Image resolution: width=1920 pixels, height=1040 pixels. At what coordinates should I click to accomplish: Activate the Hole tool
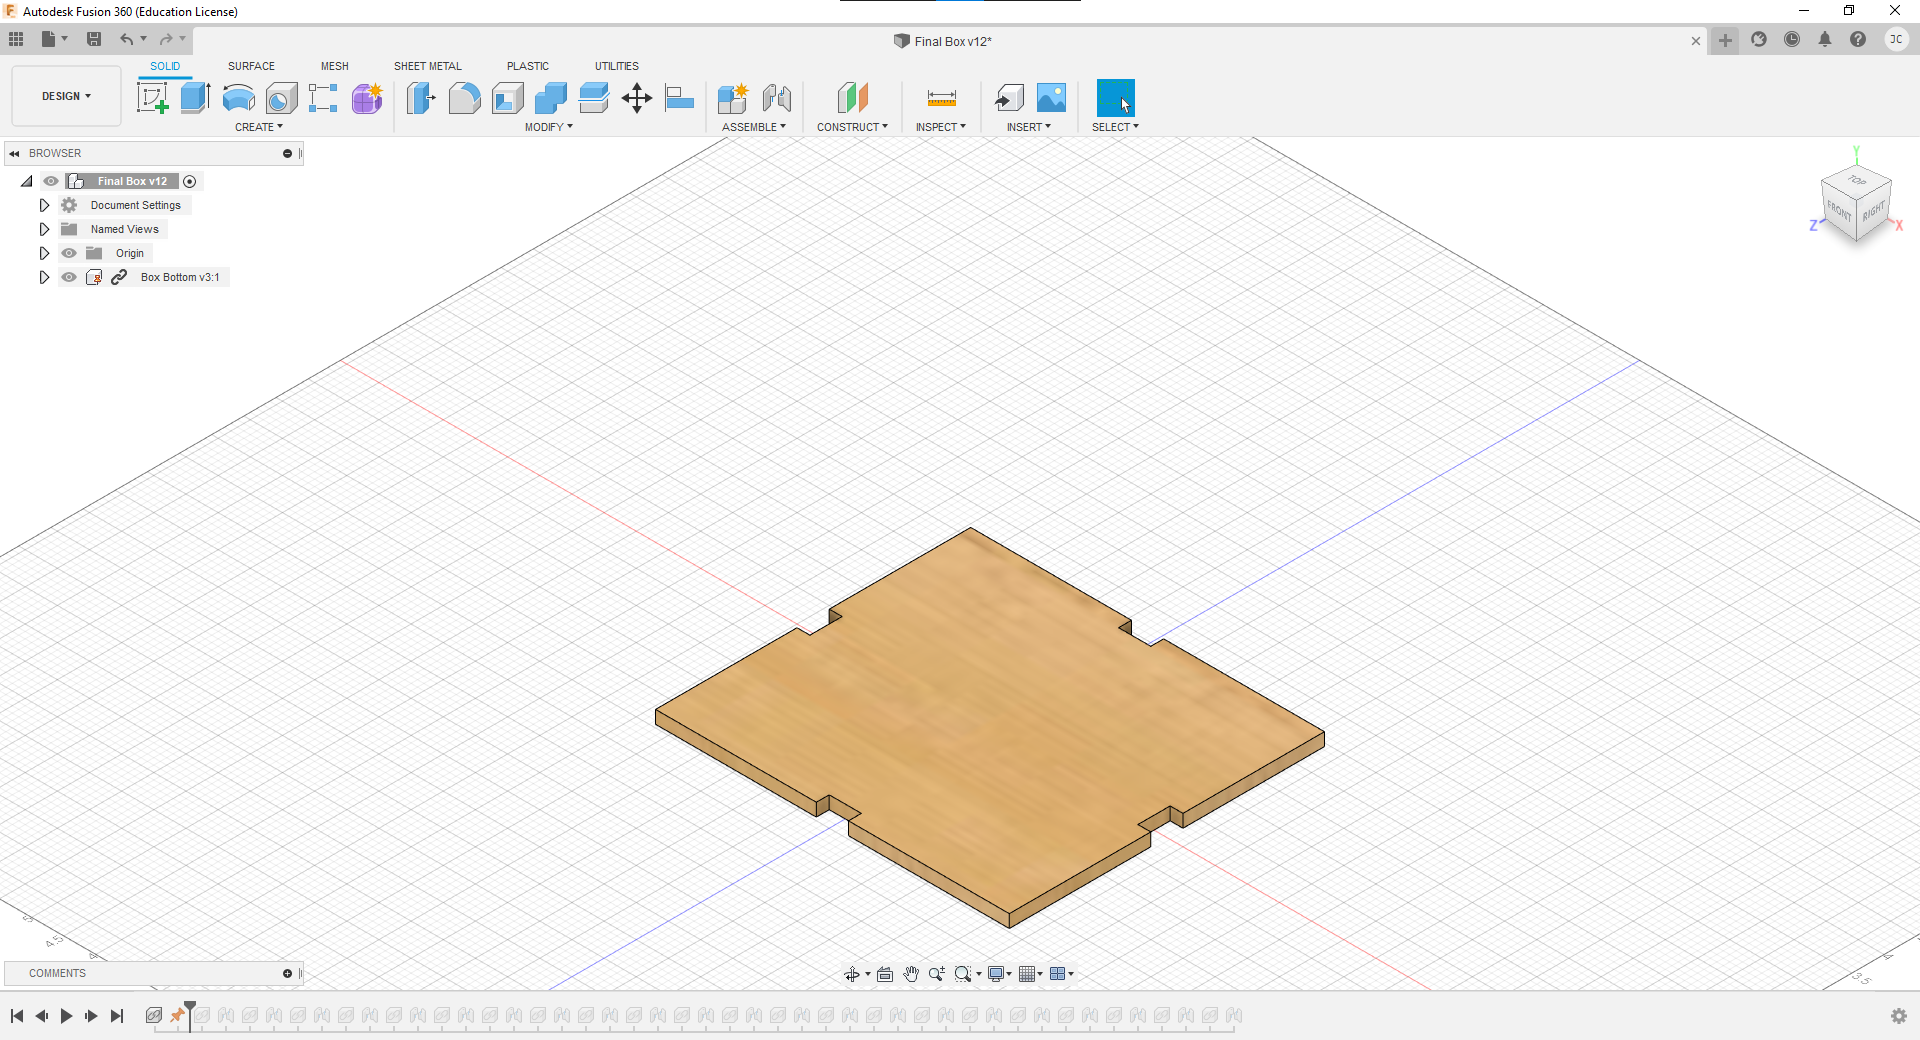click(x=282, y=98)
